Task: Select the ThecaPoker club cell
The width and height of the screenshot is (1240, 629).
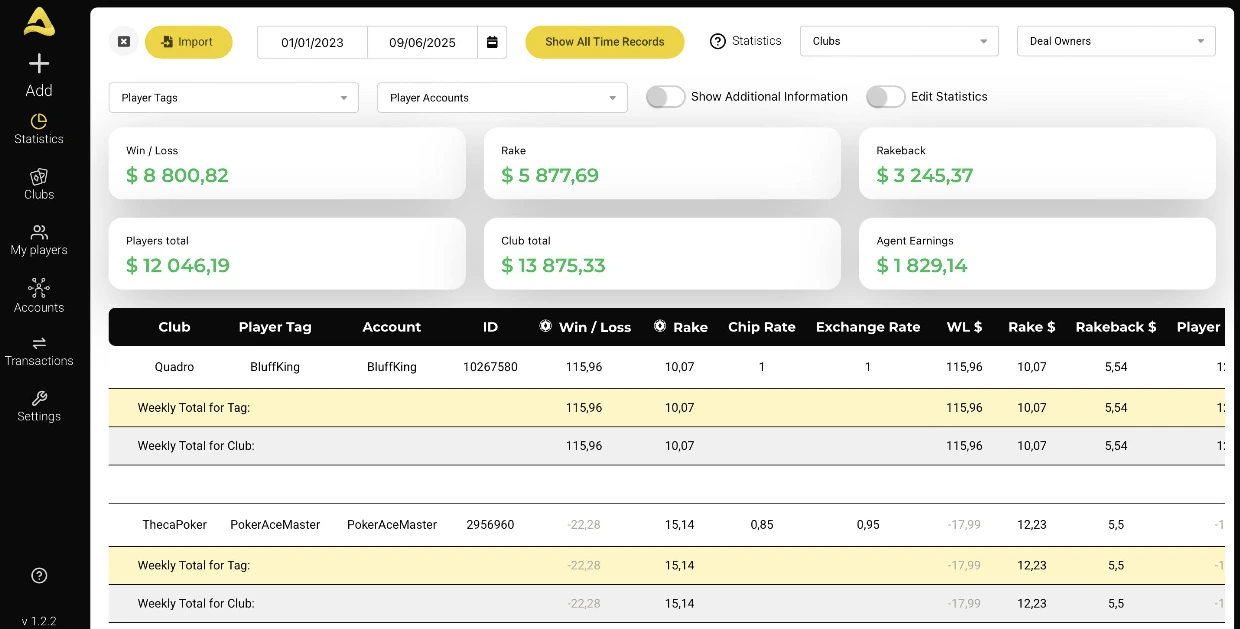Action: point(175,525)
